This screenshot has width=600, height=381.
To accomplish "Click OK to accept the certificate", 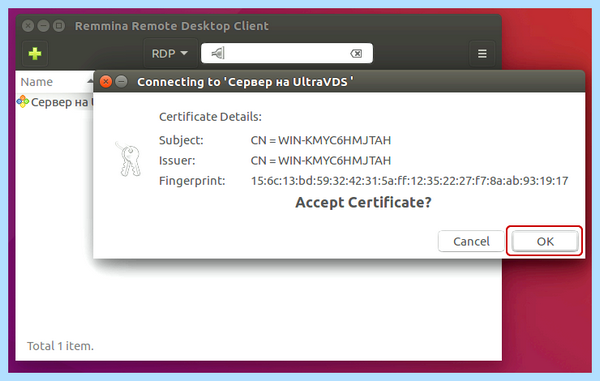I will point(545,241).
